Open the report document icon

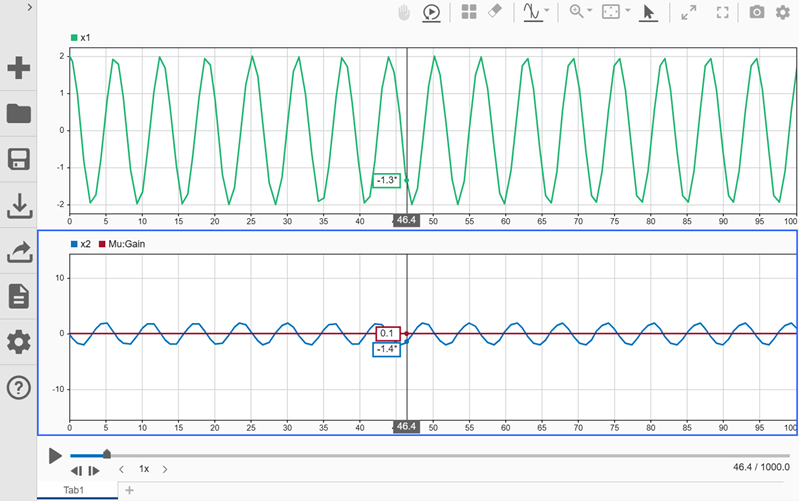[x=19, y=297]
